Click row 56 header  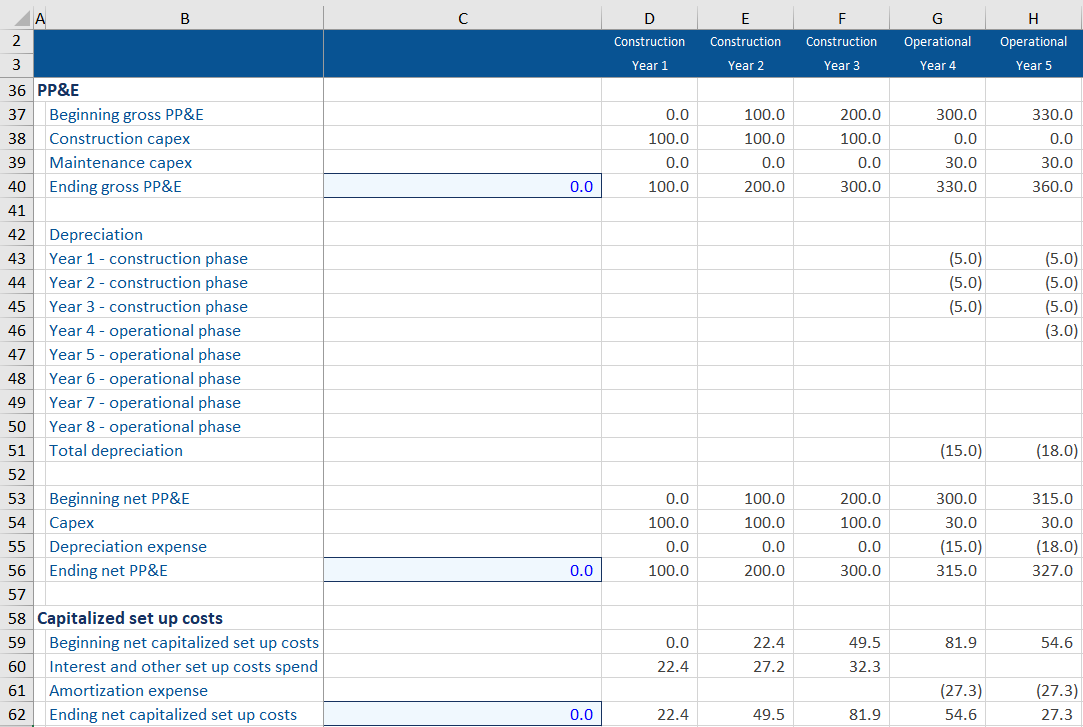pyautogui.click(x=16, y=570)
